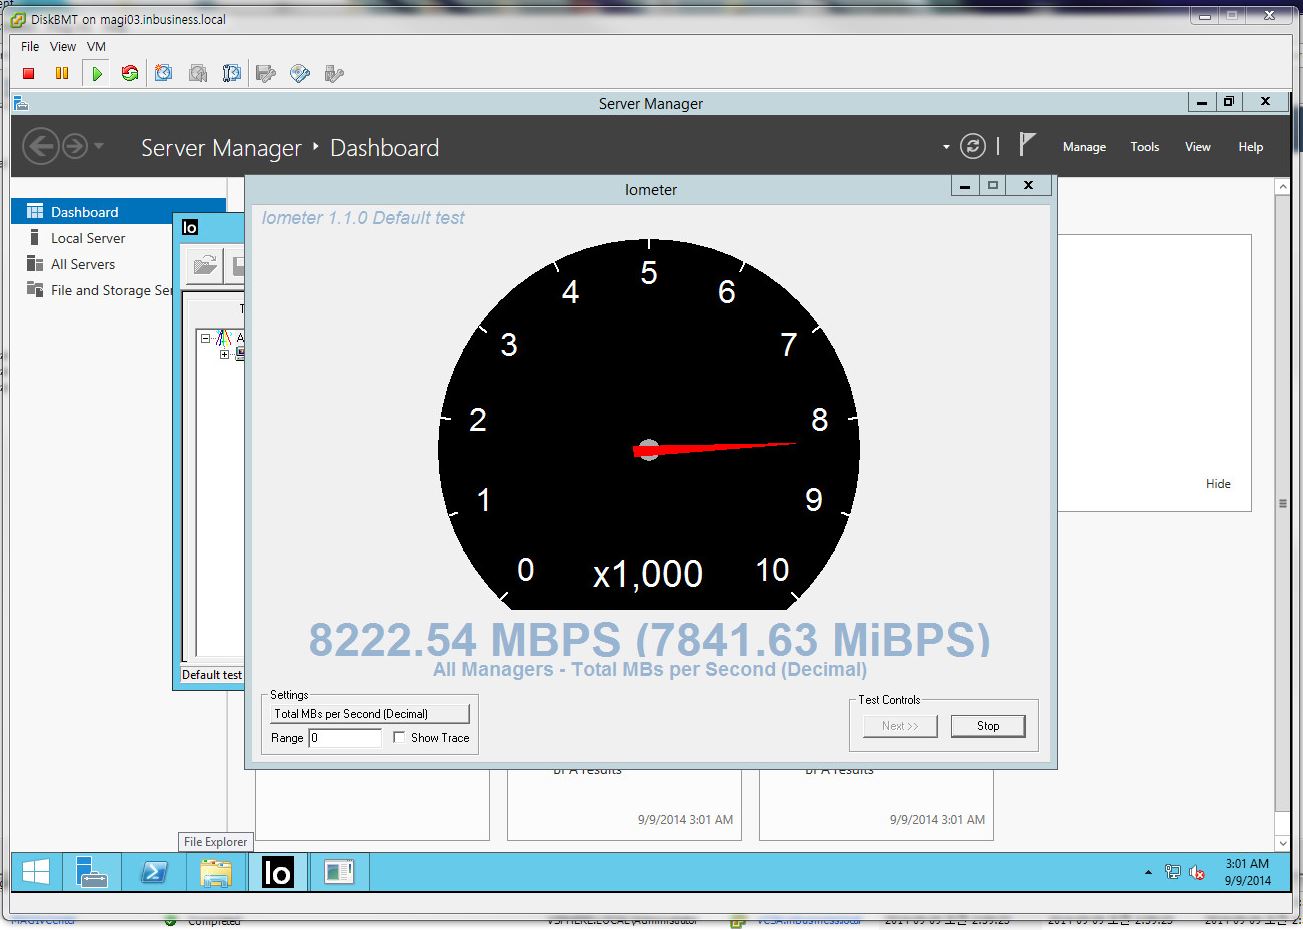Click the Open file icon in Iometer
The width and height of the screenshot is (1303, 930).
(x=205, y=265)
